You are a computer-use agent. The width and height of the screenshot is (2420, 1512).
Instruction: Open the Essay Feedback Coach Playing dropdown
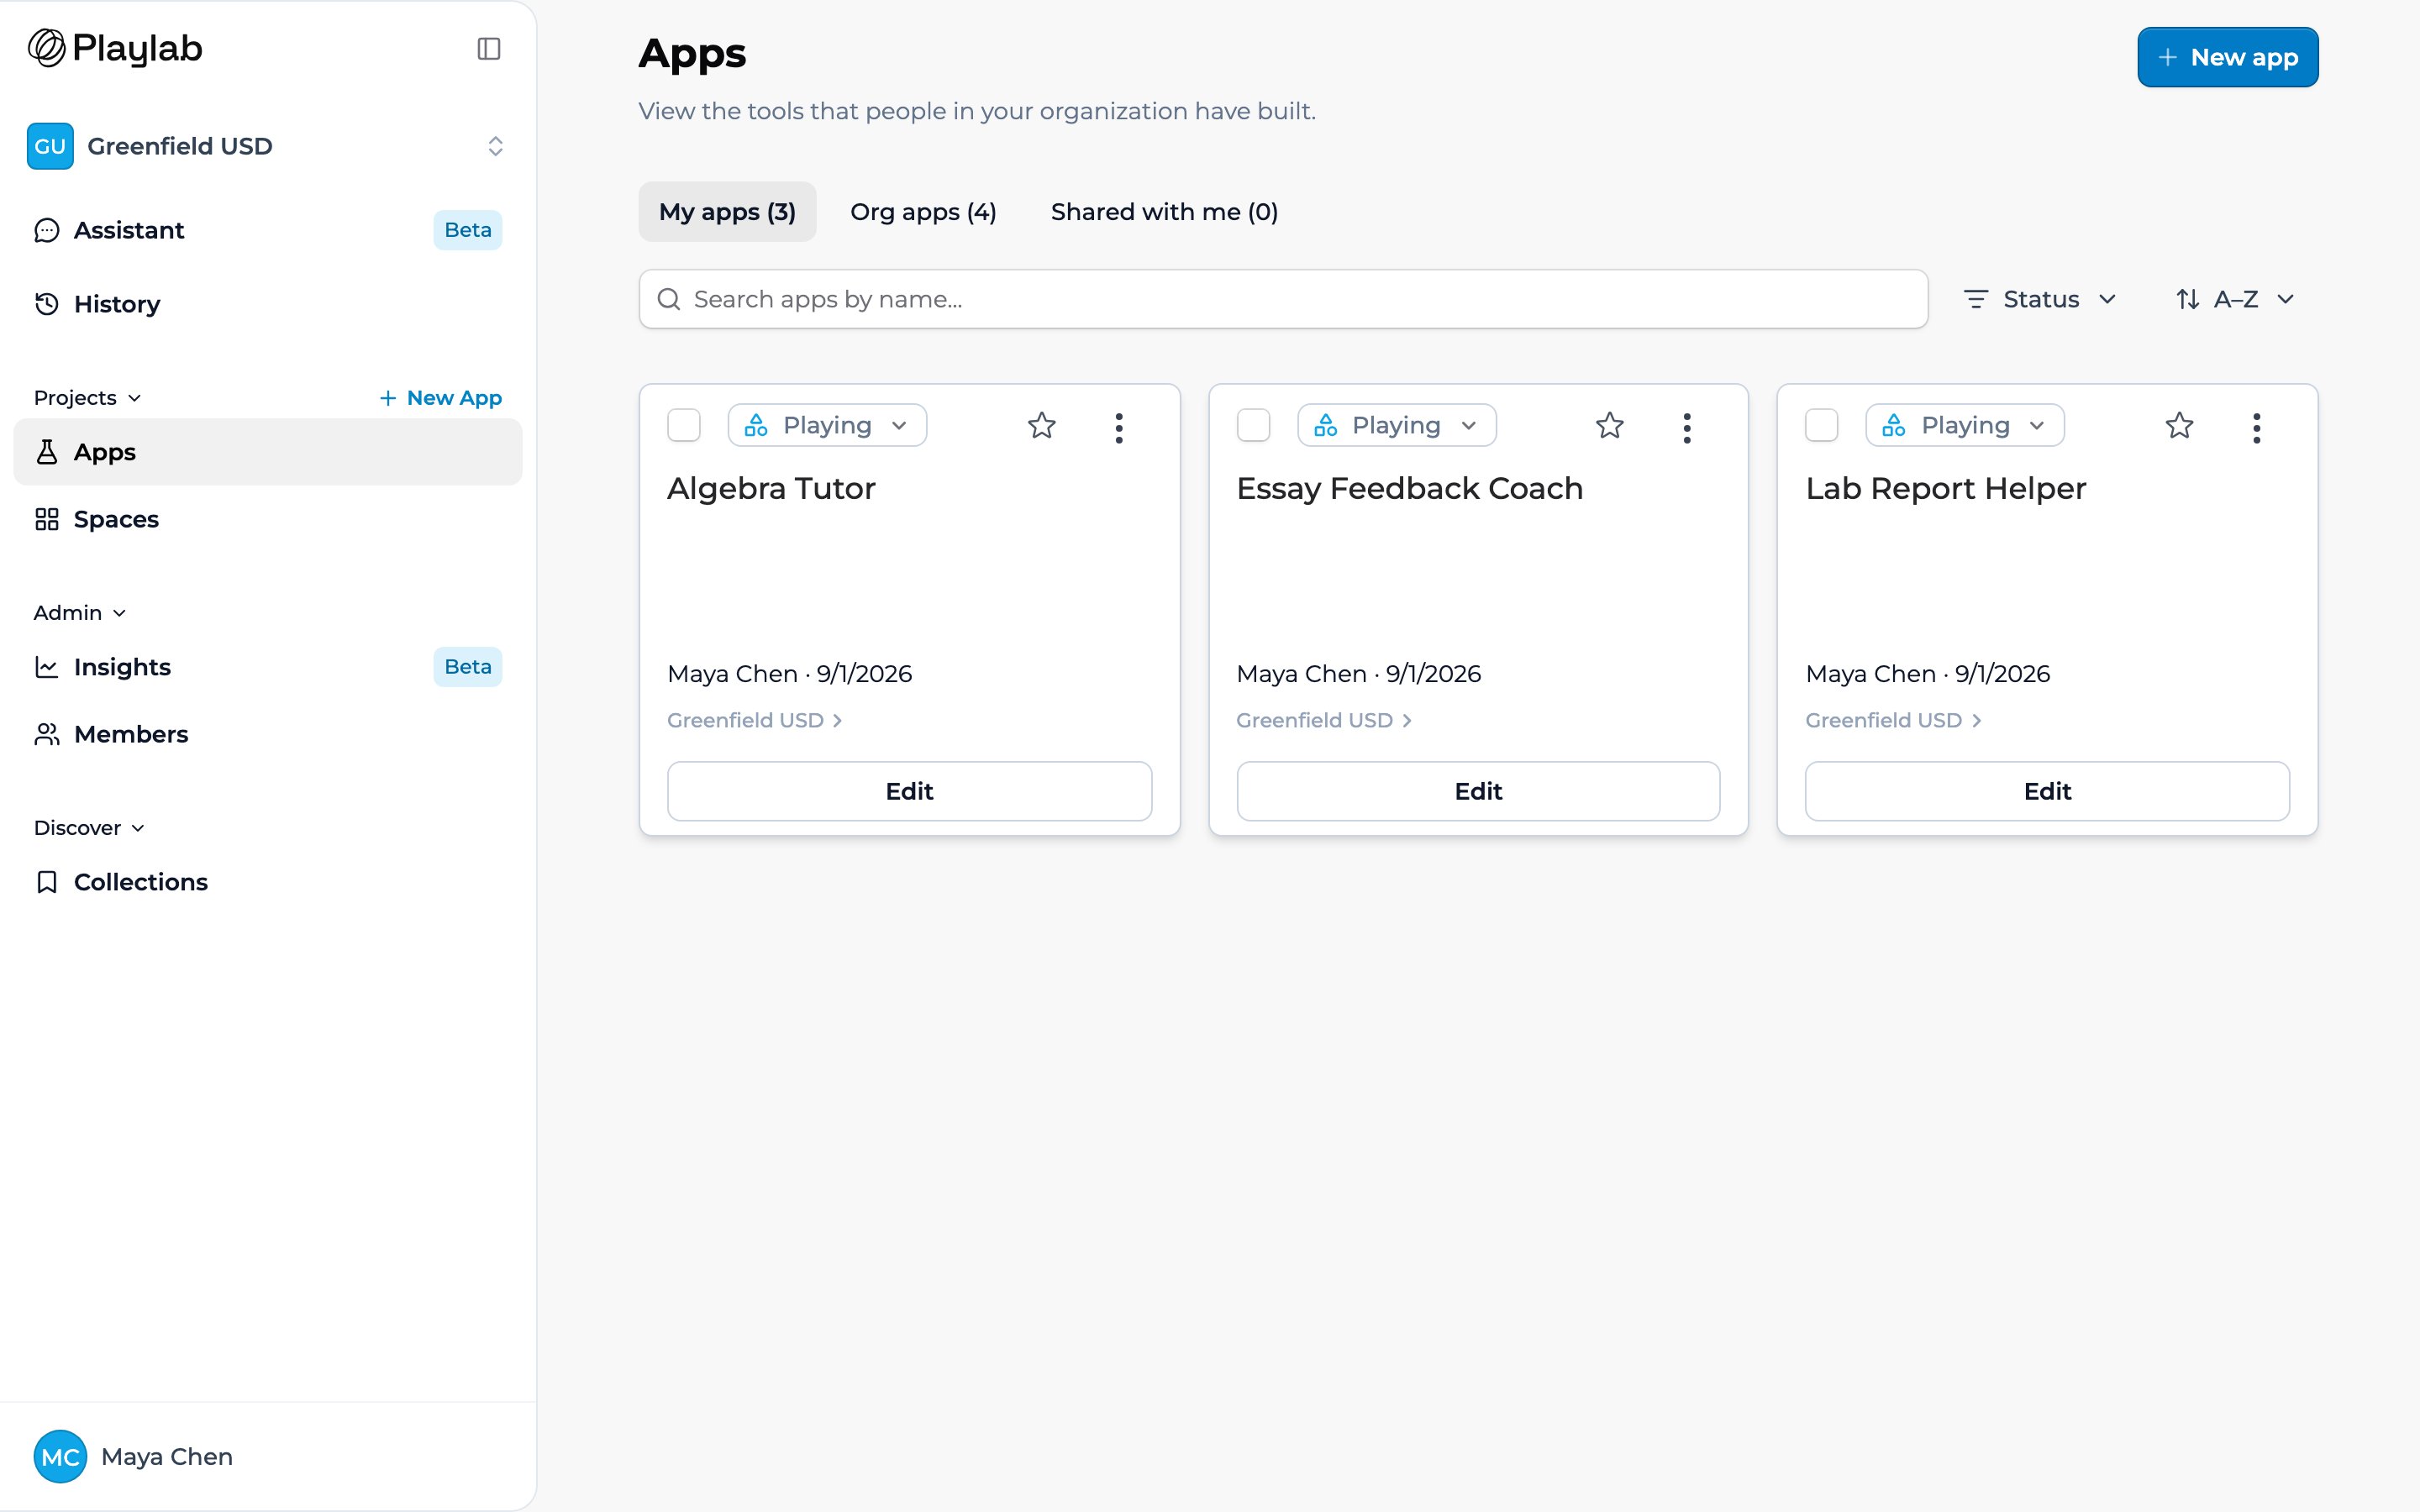[x=1396, y=425]
